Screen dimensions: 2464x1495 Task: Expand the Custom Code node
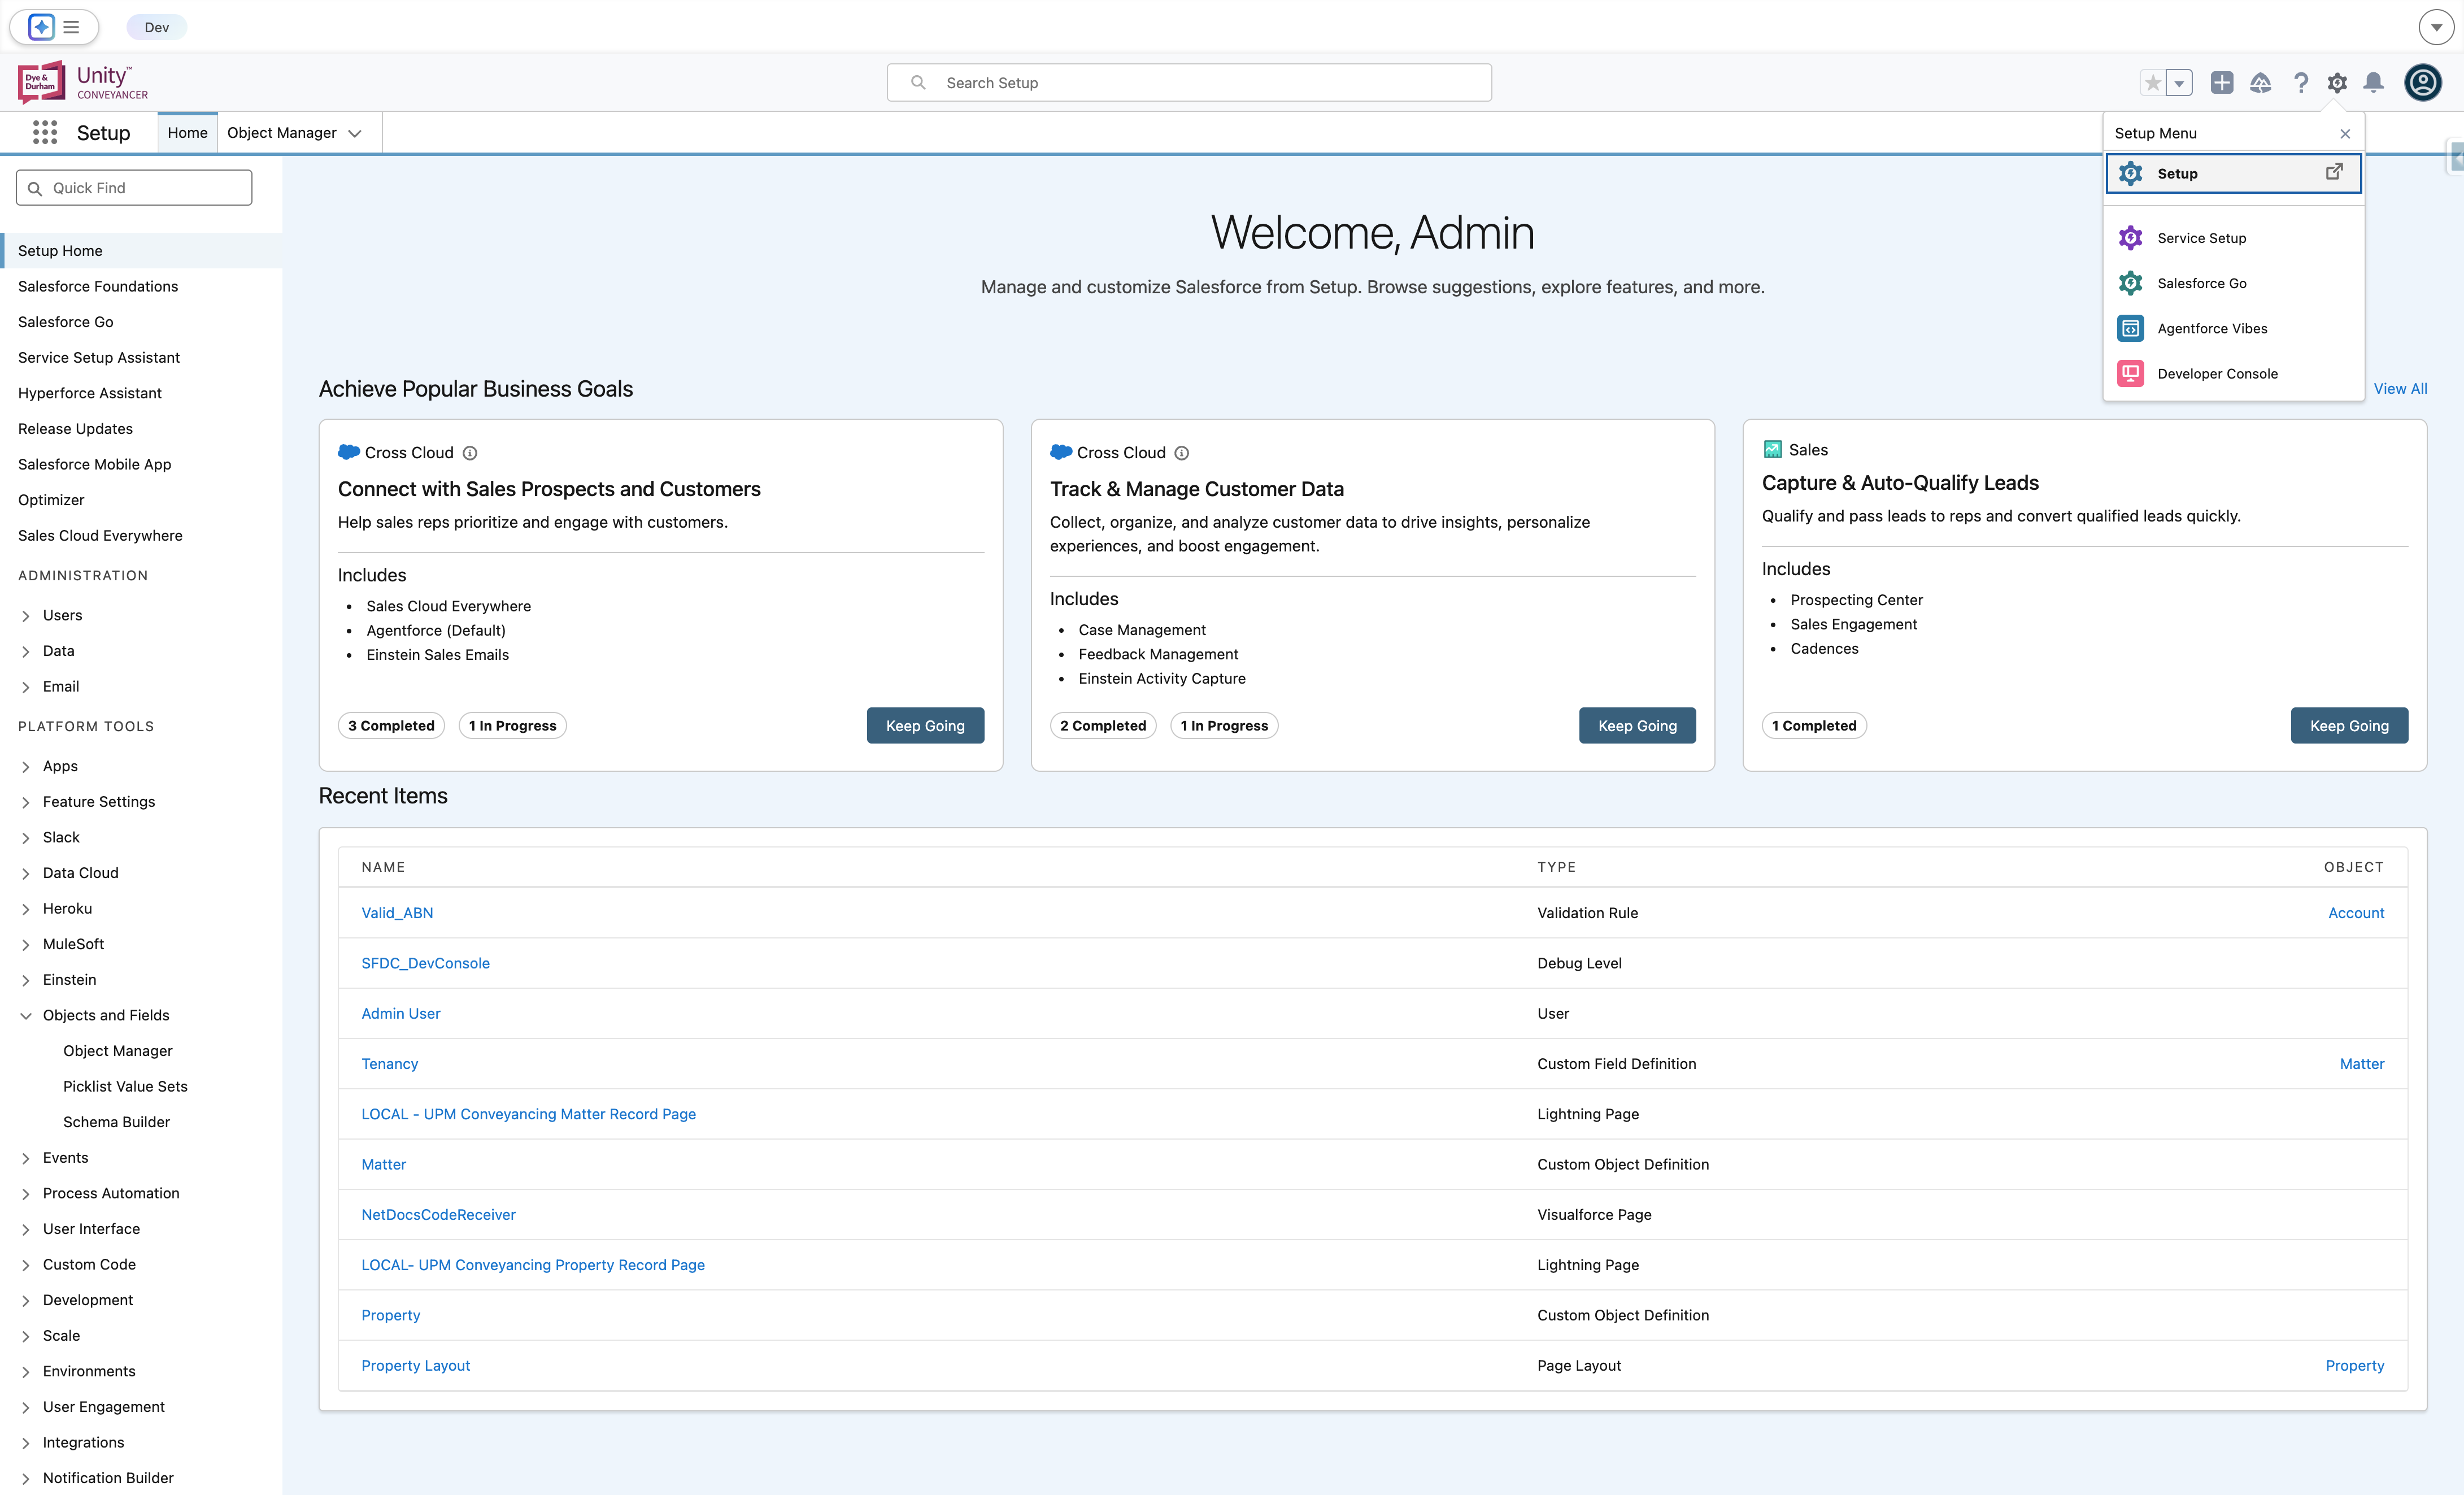coord(26,1265)
